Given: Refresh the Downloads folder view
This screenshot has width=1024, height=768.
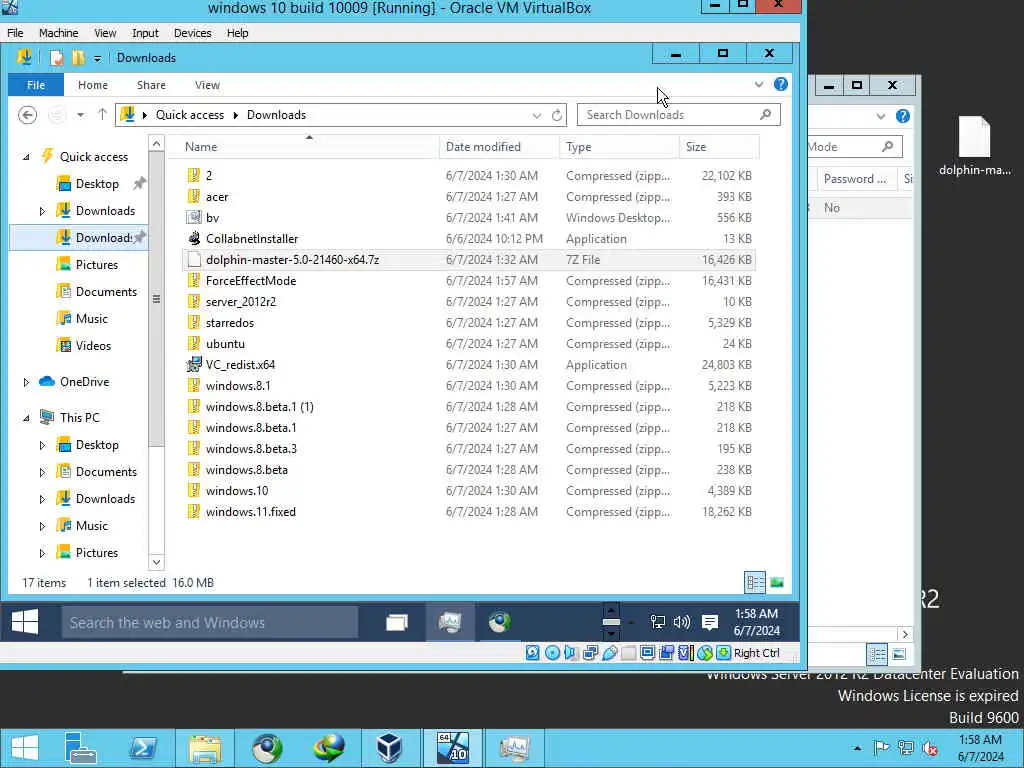Looking at the screenshot, I should pyautogui.click(x=556, y=115).
